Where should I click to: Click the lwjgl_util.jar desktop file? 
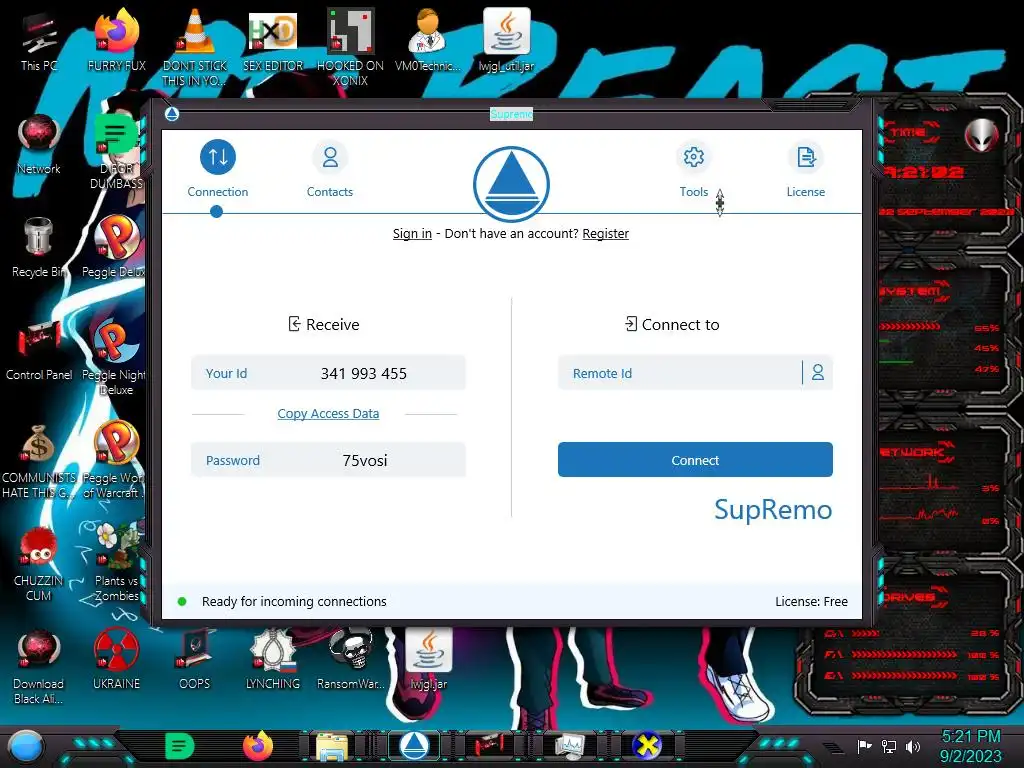coord(506,40)
